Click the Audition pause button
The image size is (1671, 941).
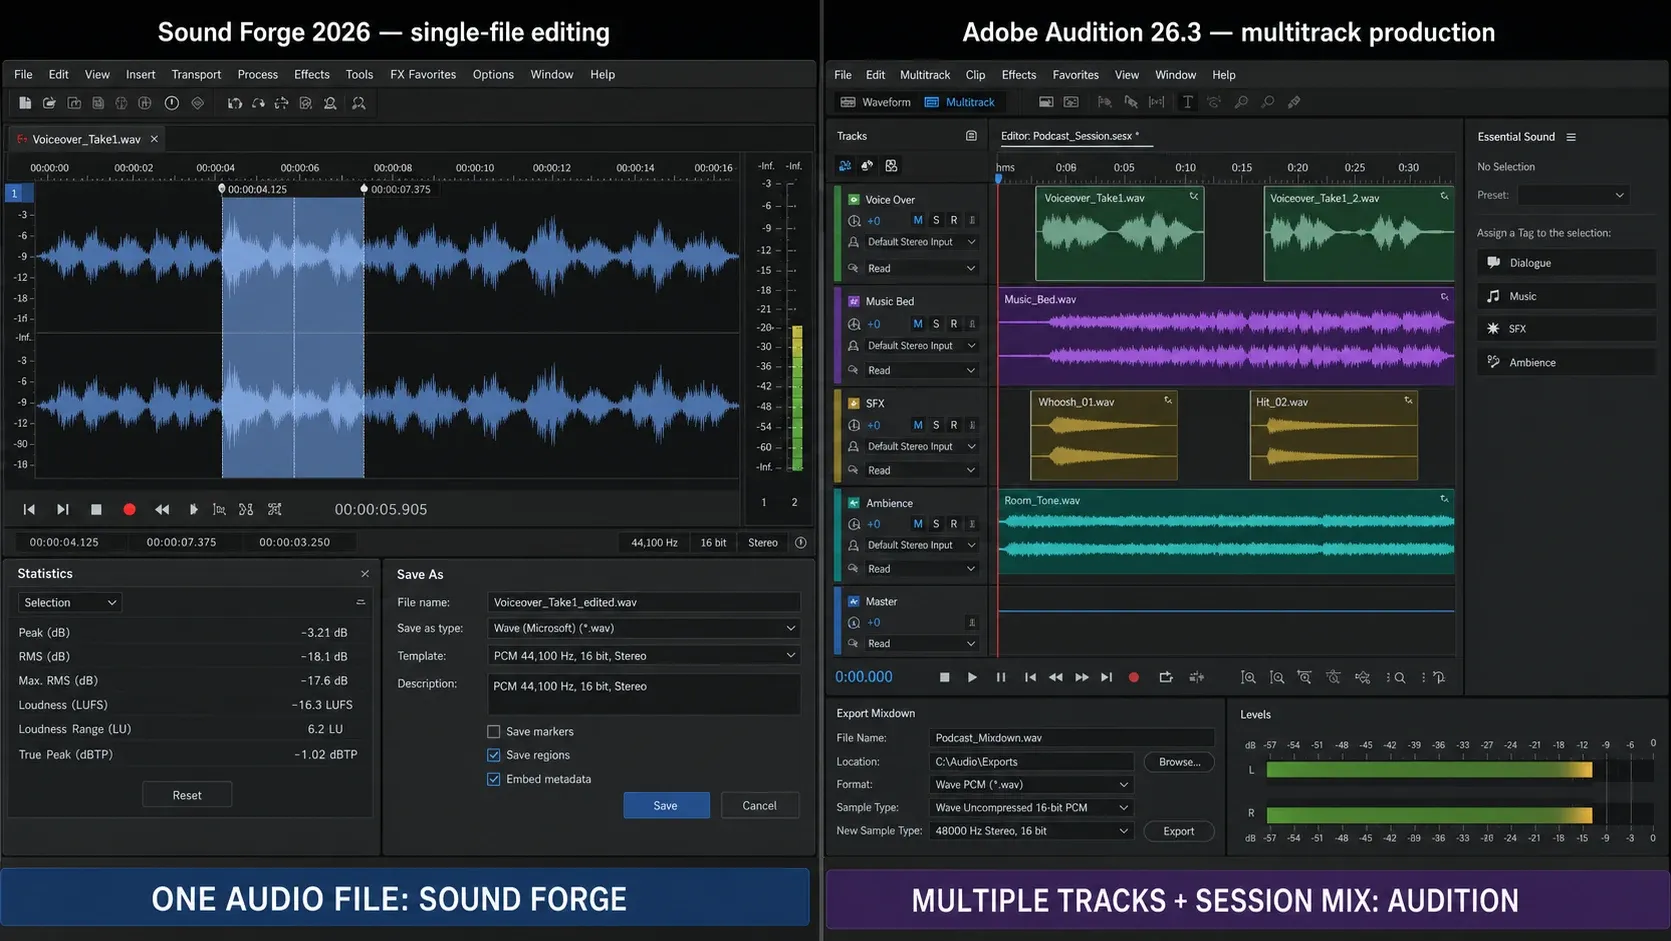[x=1001, y=677]
